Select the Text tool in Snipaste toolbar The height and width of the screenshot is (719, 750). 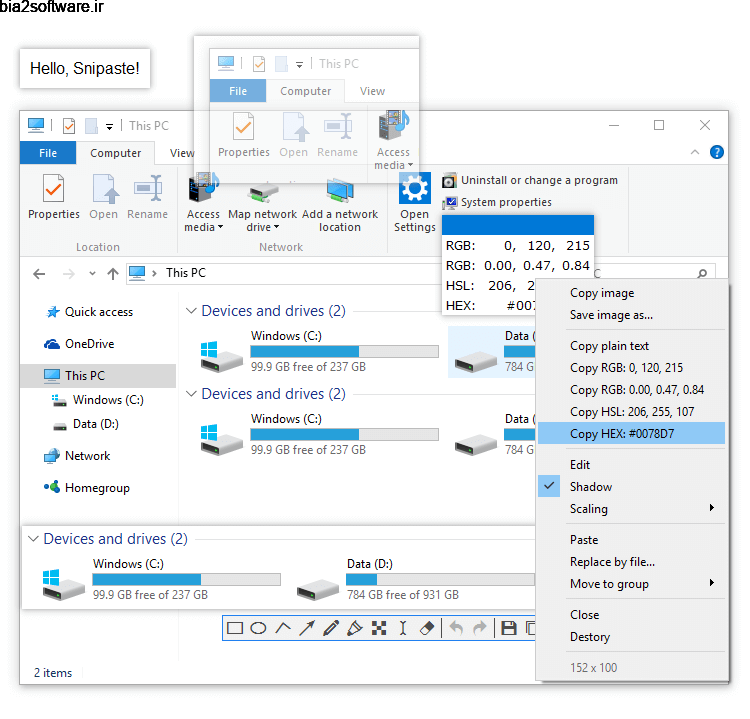(x=403, y=628)
